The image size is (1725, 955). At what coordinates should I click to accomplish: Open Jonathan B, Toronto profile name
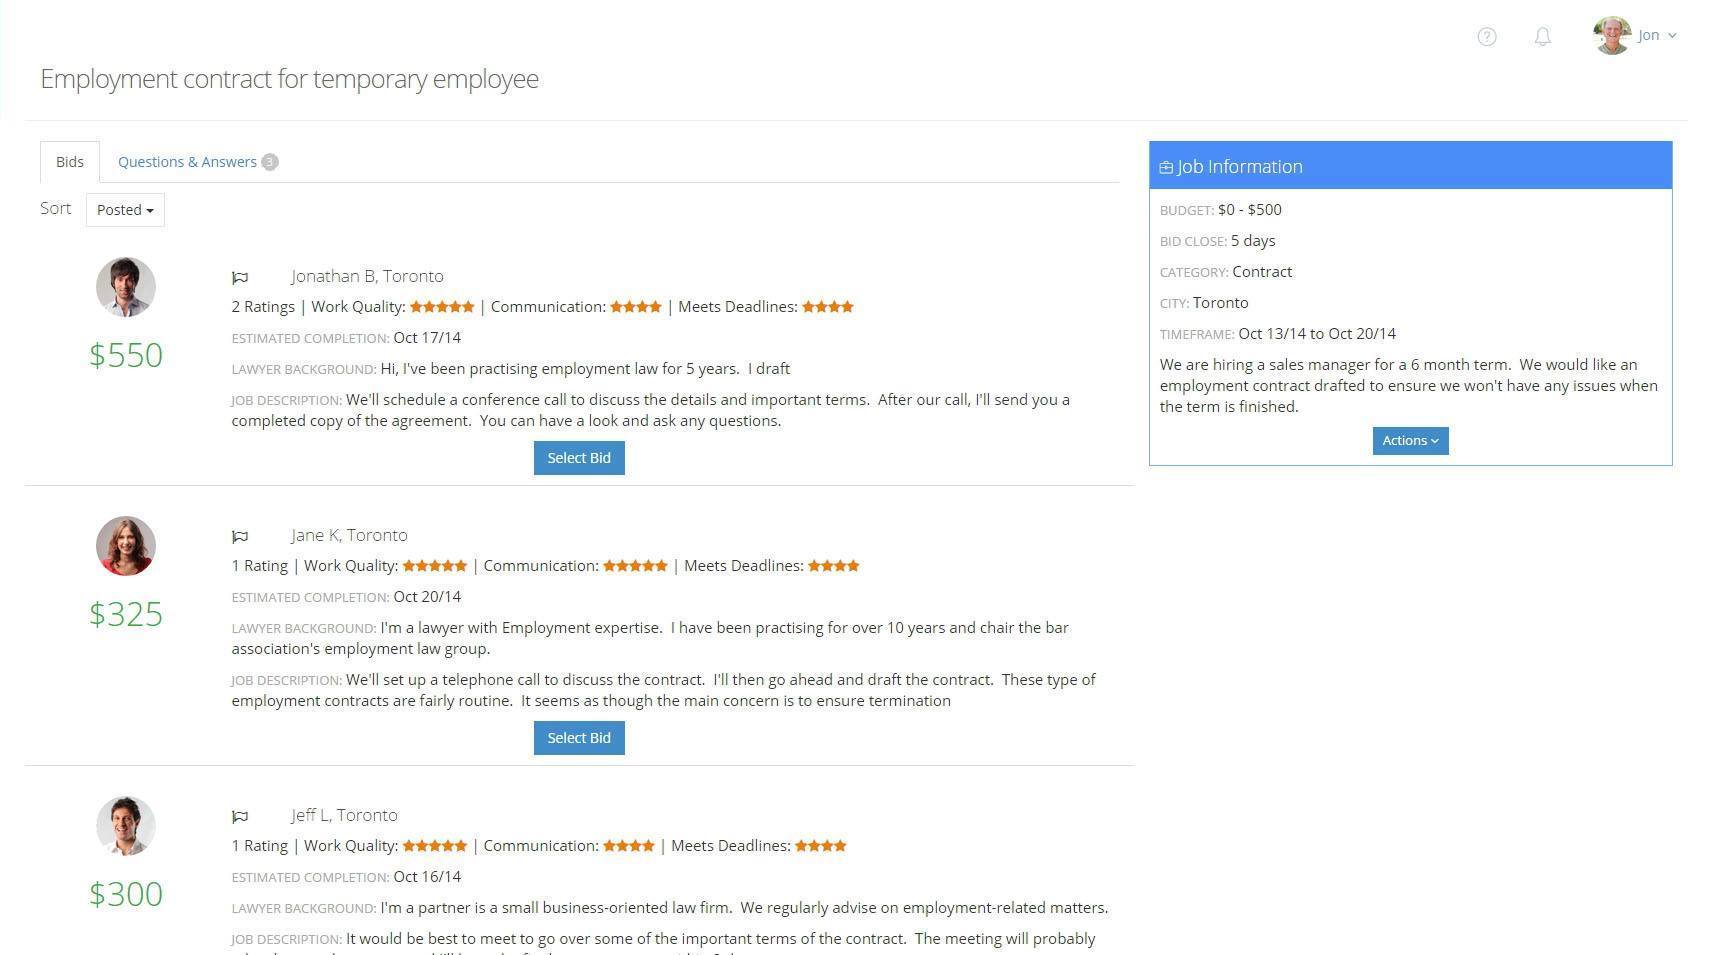(367, 276)
